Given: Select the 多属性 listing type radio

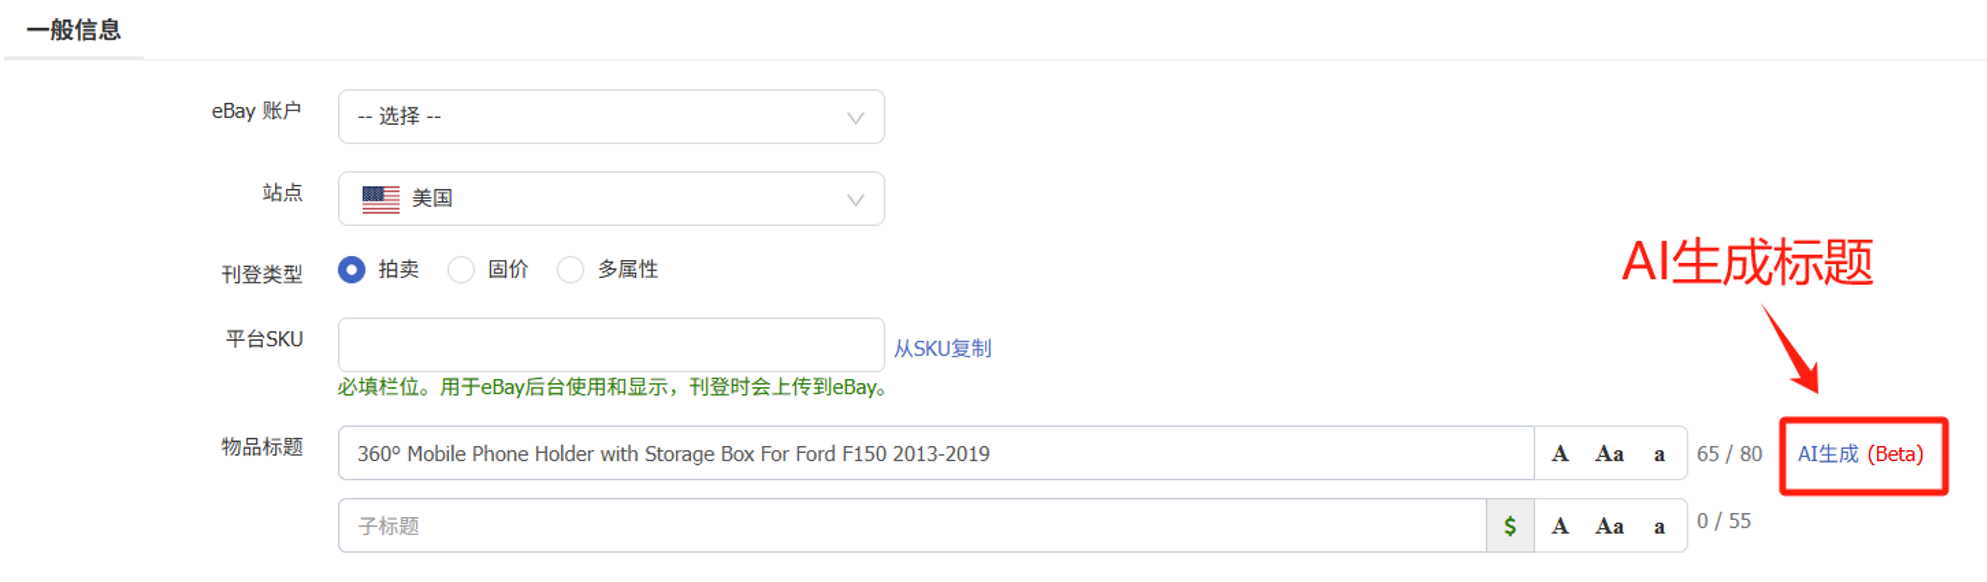Looking at the screenshot, I should [570, 270].
